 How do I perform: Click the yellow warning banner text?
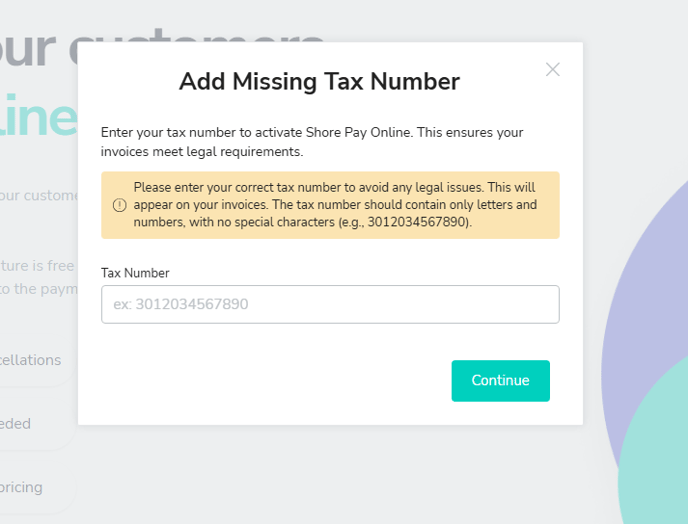tap(335, 205)
